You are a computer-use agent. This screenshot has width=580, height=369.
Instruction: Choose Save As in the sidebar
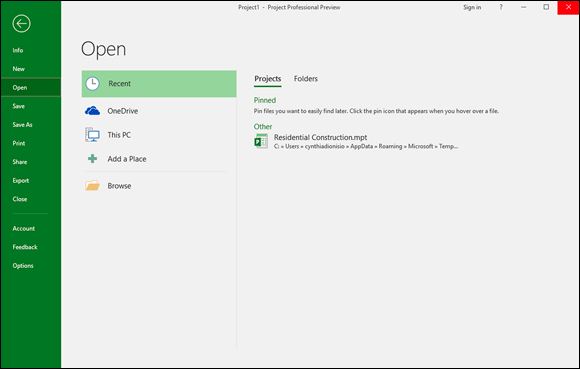click(x=22, y=125)
